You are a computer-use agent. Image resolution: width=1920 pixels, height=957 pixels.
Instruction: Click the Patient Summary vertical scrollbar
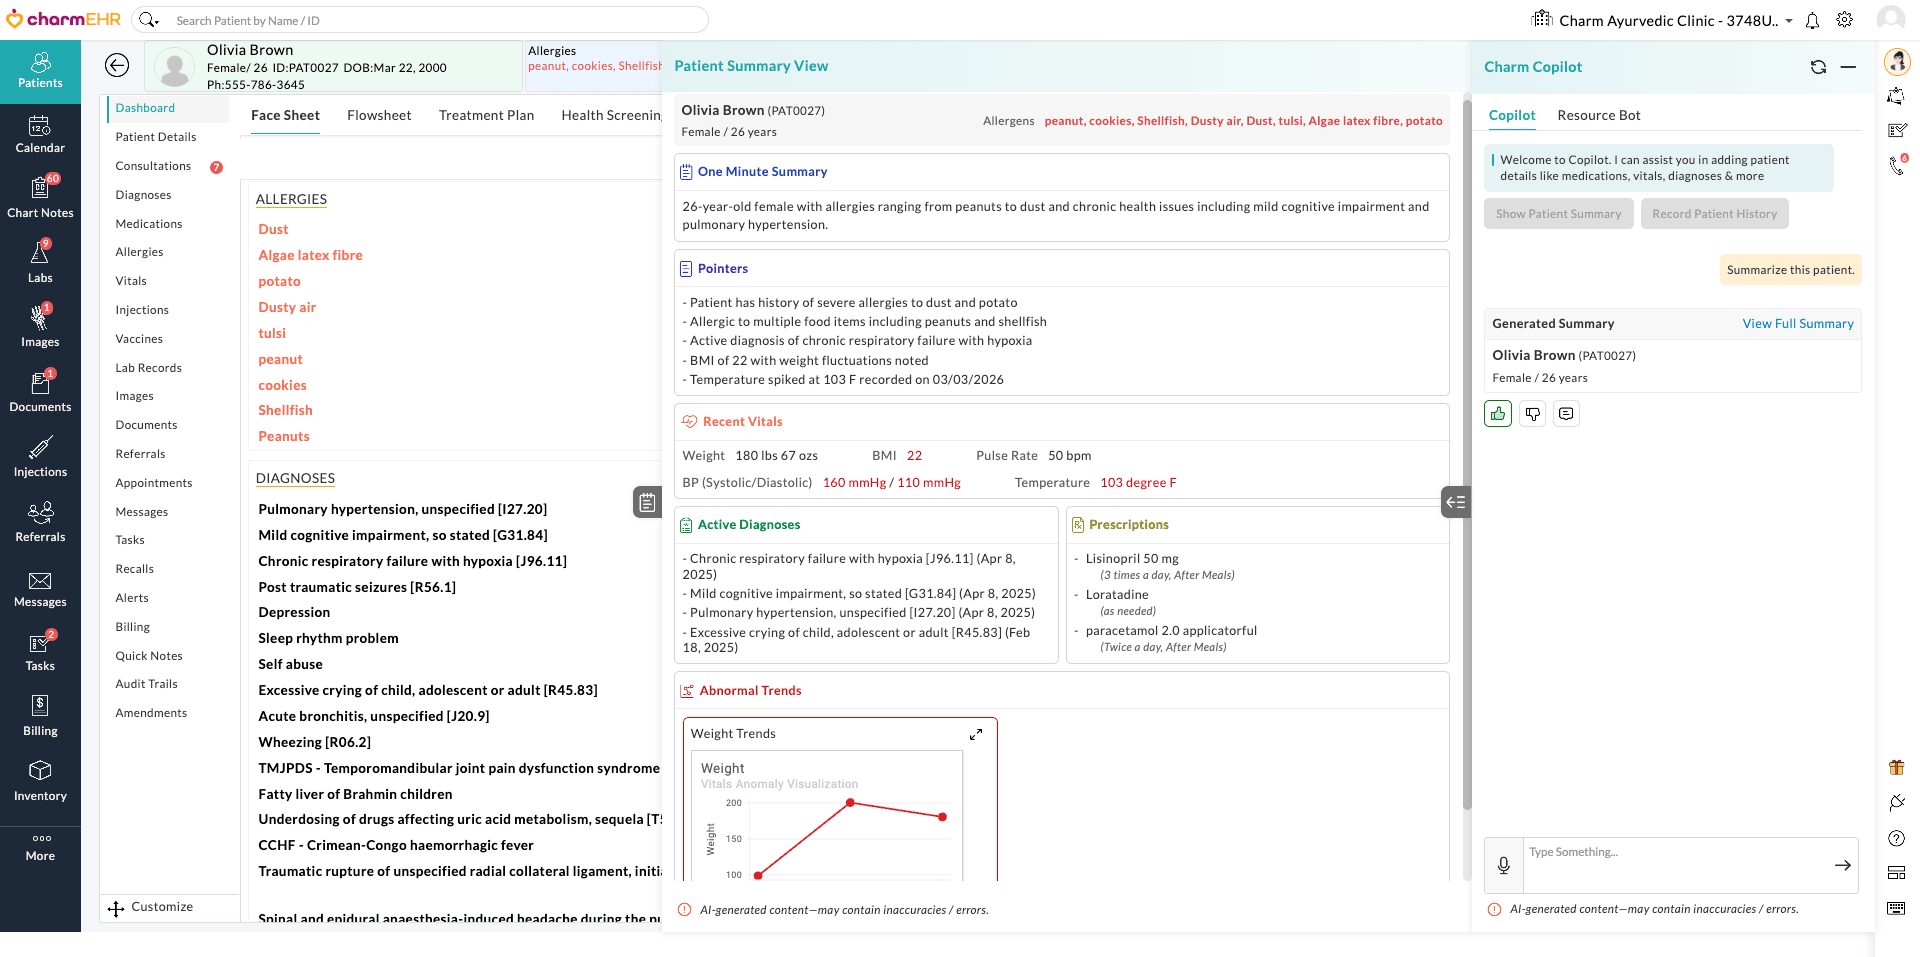[x=1467, y=454]
